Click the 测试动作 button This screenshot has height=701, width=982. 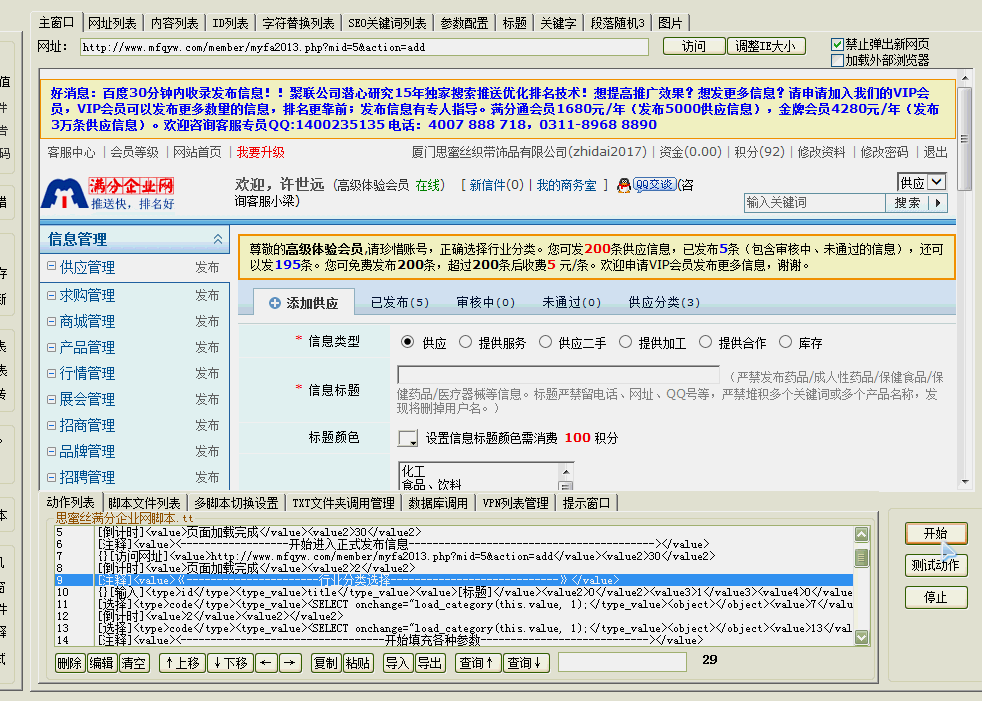pos(936,565)
